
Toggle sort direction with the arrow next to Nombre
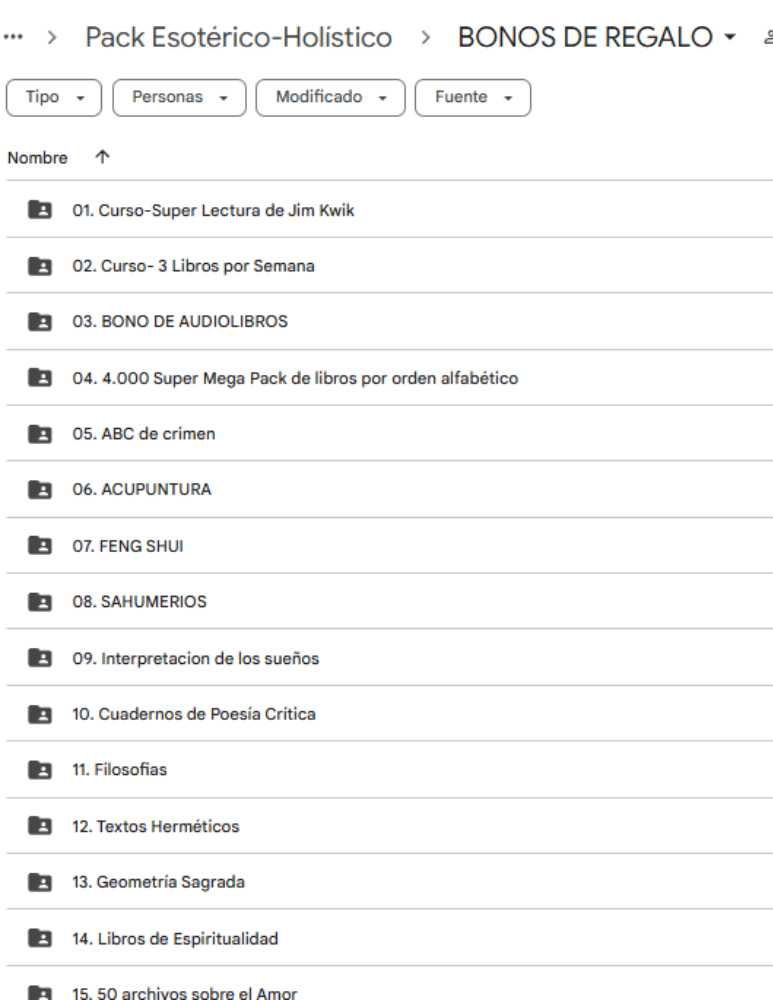(x=102, y=157)
